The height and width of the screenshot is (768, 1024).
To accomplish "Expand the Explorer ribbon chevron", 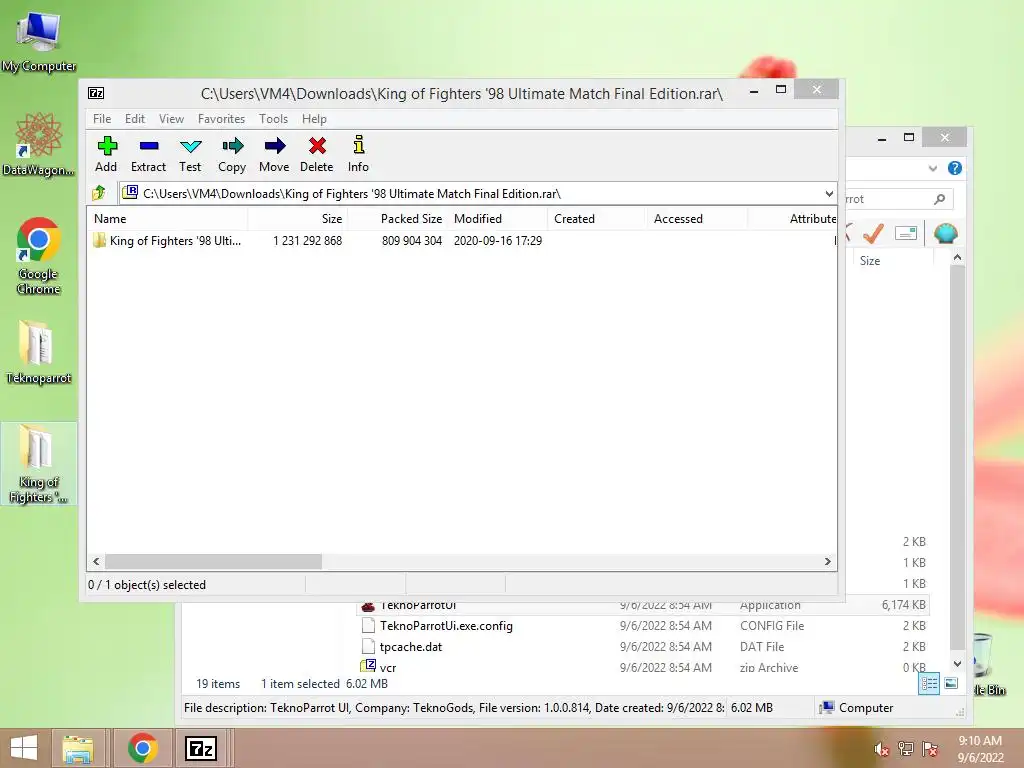I will click(933, 168).
